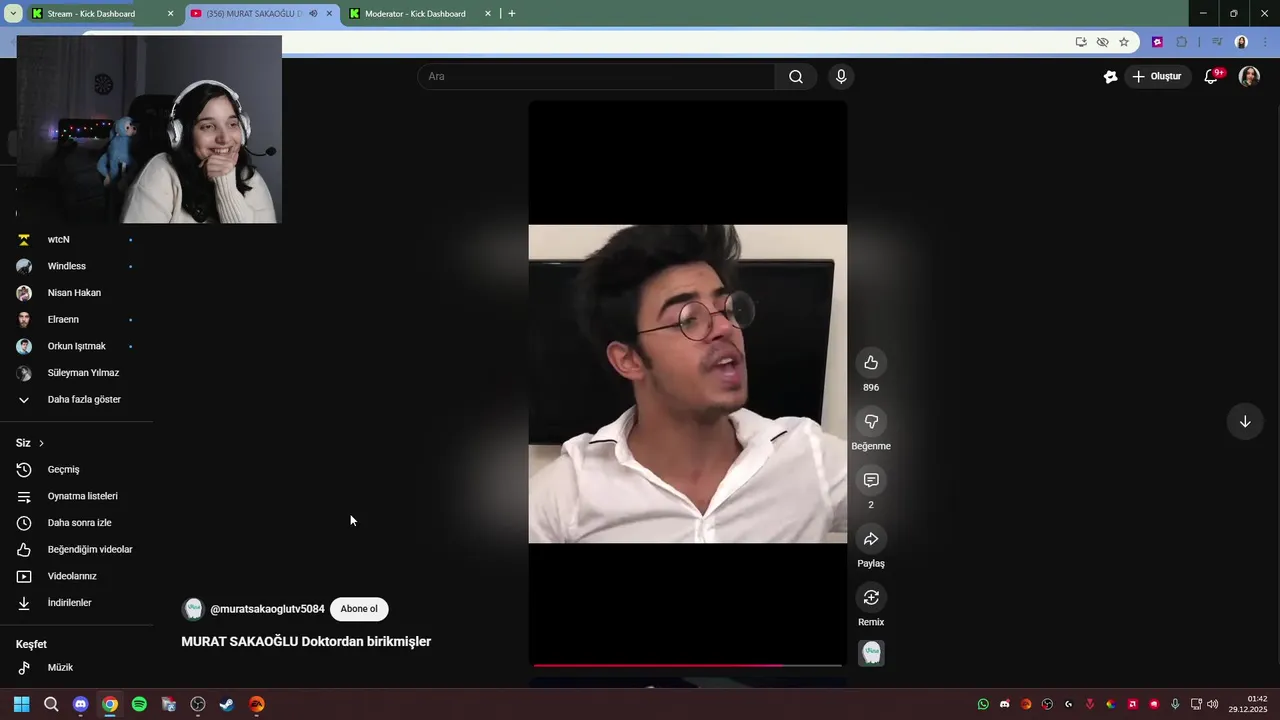This screenshot has height=720, width=1280.
Task: Open the Short title MURAT SAKAOĞLU Doktordan birikmişler
Action: 306,642
